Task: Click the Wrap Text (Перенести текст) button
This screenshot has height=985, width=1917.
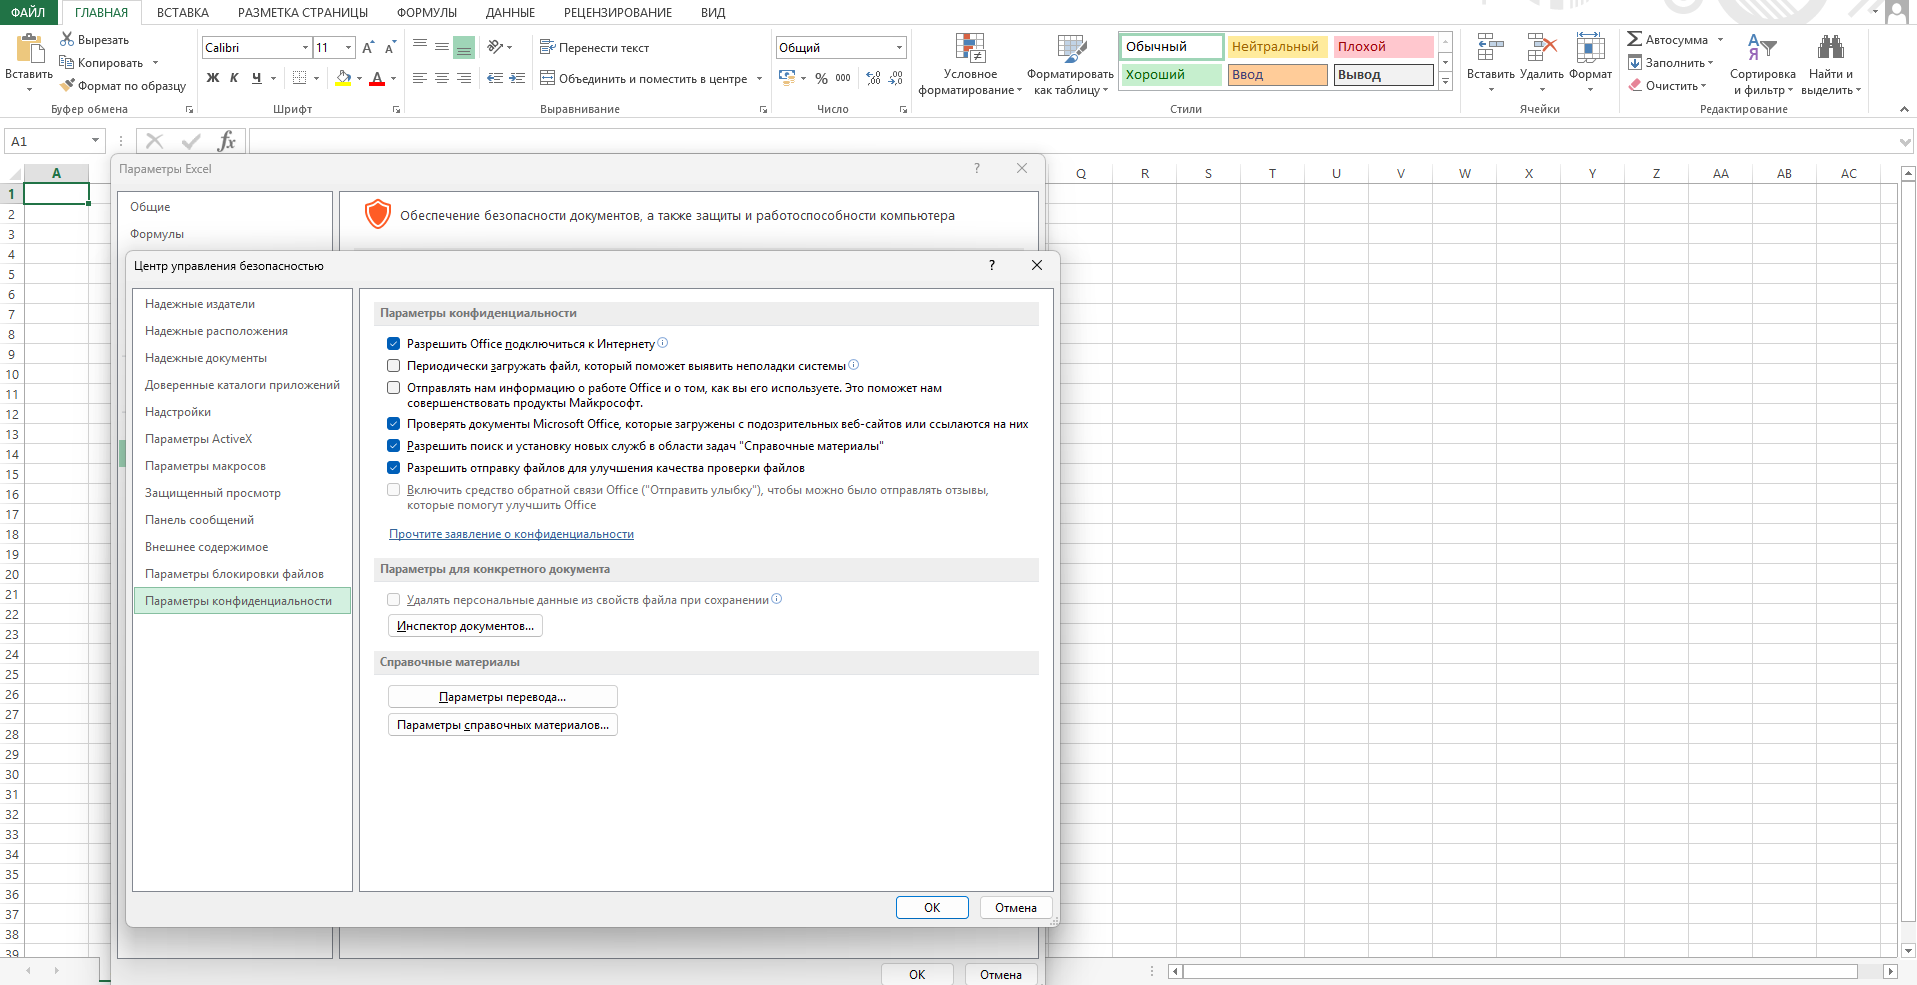Action: [x=594, y=47]
